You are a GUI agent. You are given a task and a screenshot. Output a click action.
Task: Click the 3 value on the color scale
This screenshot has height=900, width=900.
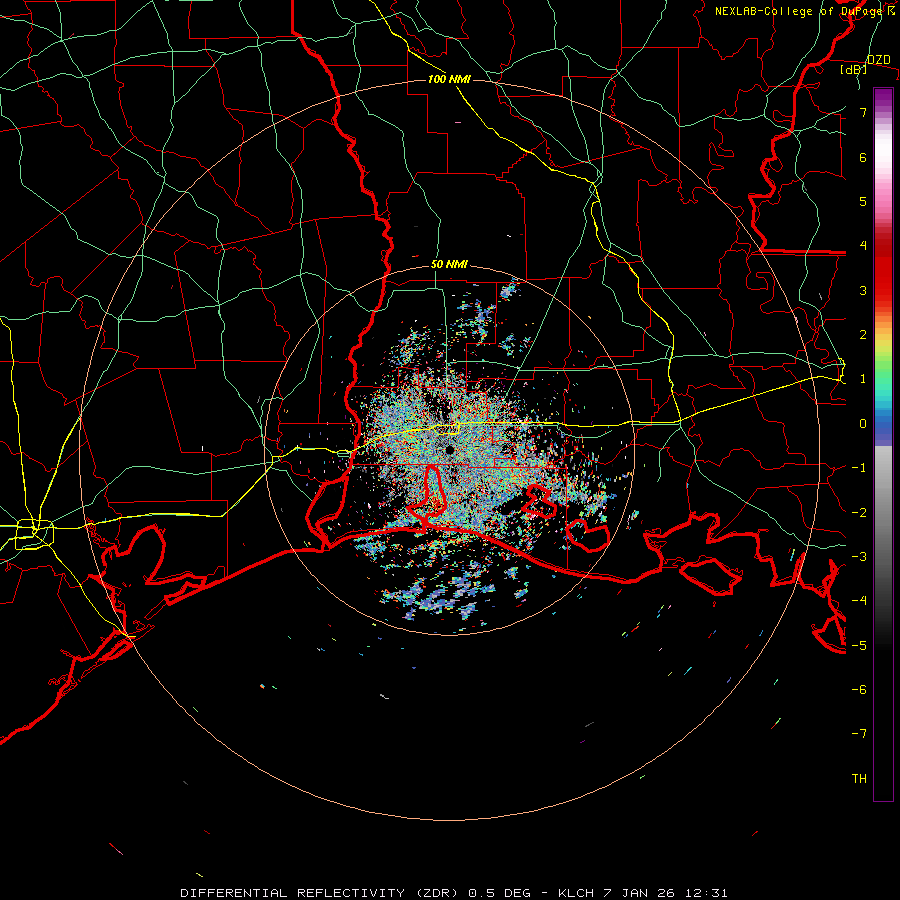point(863,290)
